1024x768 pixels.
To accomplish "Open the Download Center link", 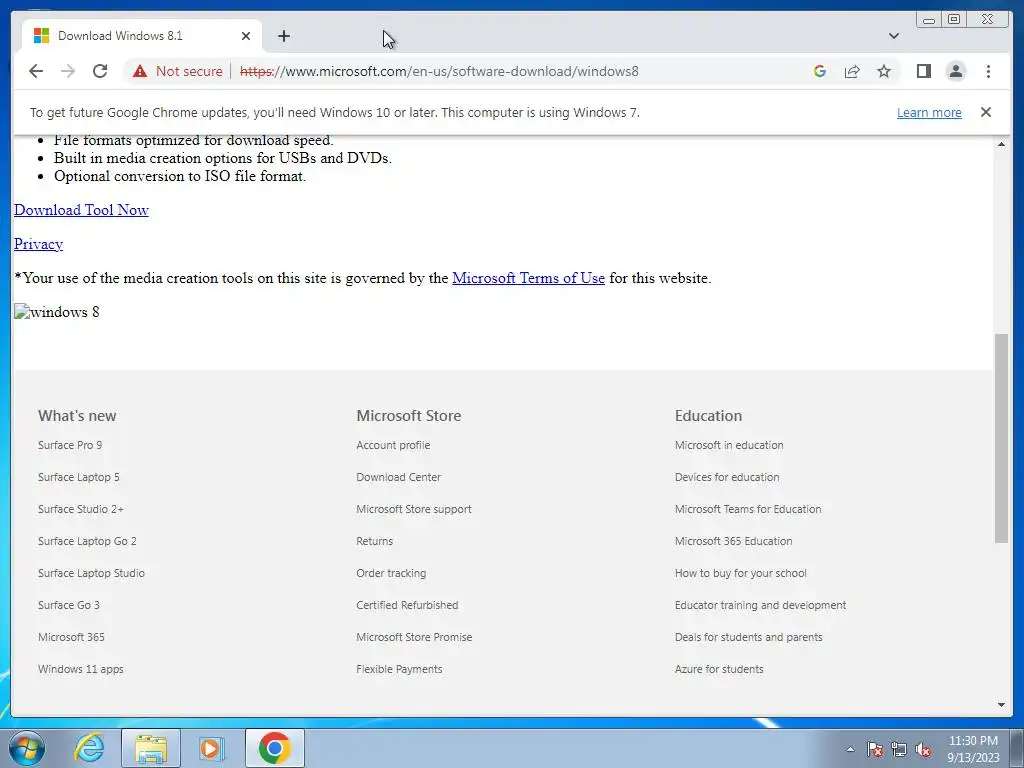I will pos(398,477).
